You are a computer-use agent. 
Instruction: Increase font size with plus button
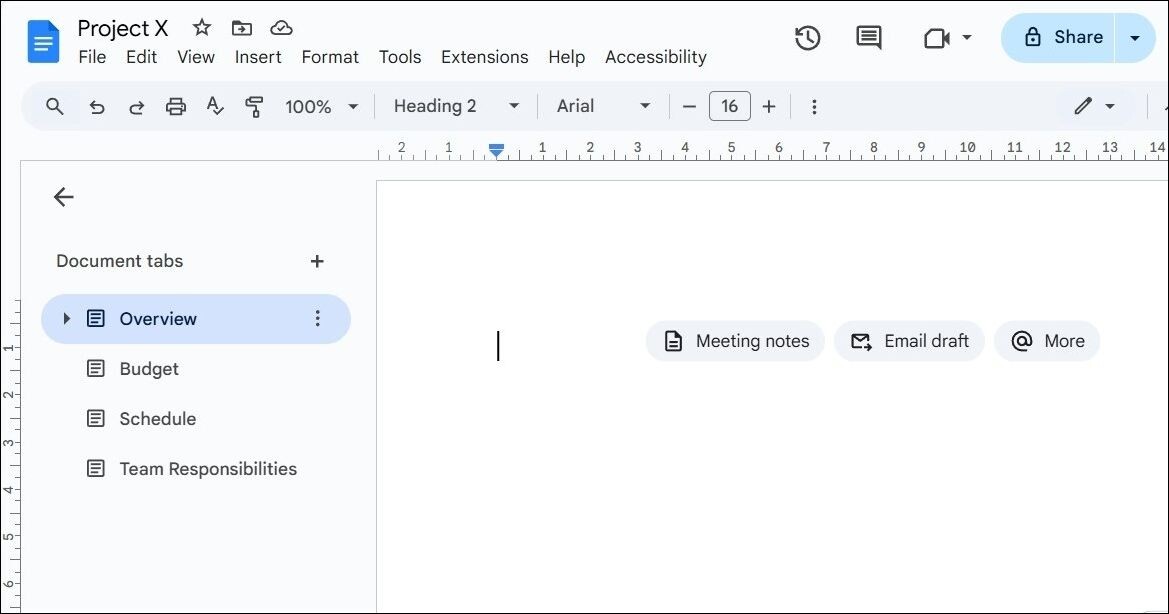click(769, 107)
